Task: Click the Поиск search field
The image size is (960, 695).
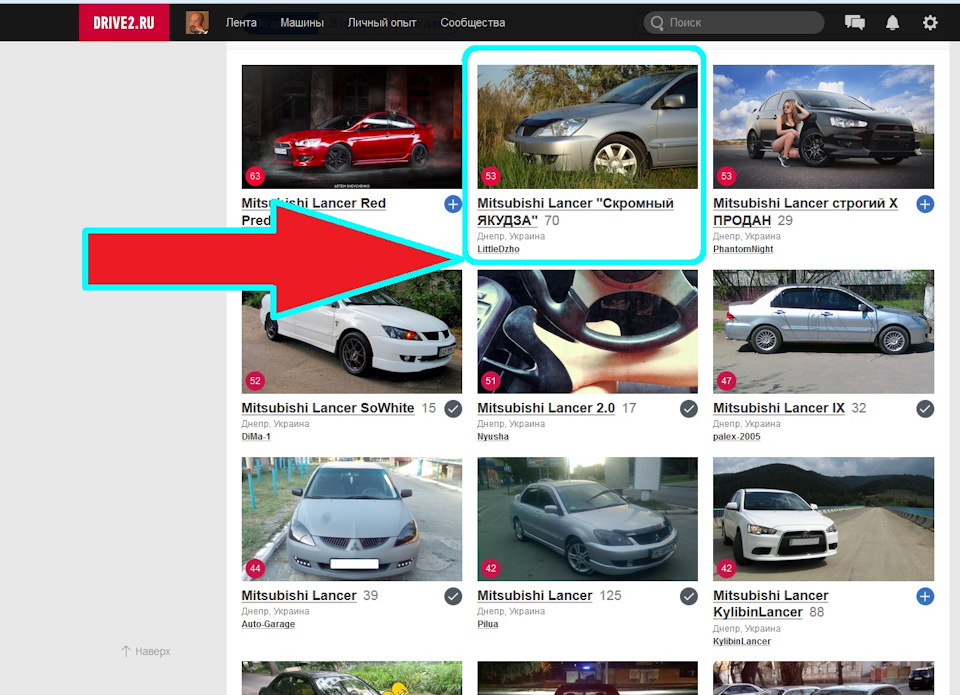Action: point(733,23)
